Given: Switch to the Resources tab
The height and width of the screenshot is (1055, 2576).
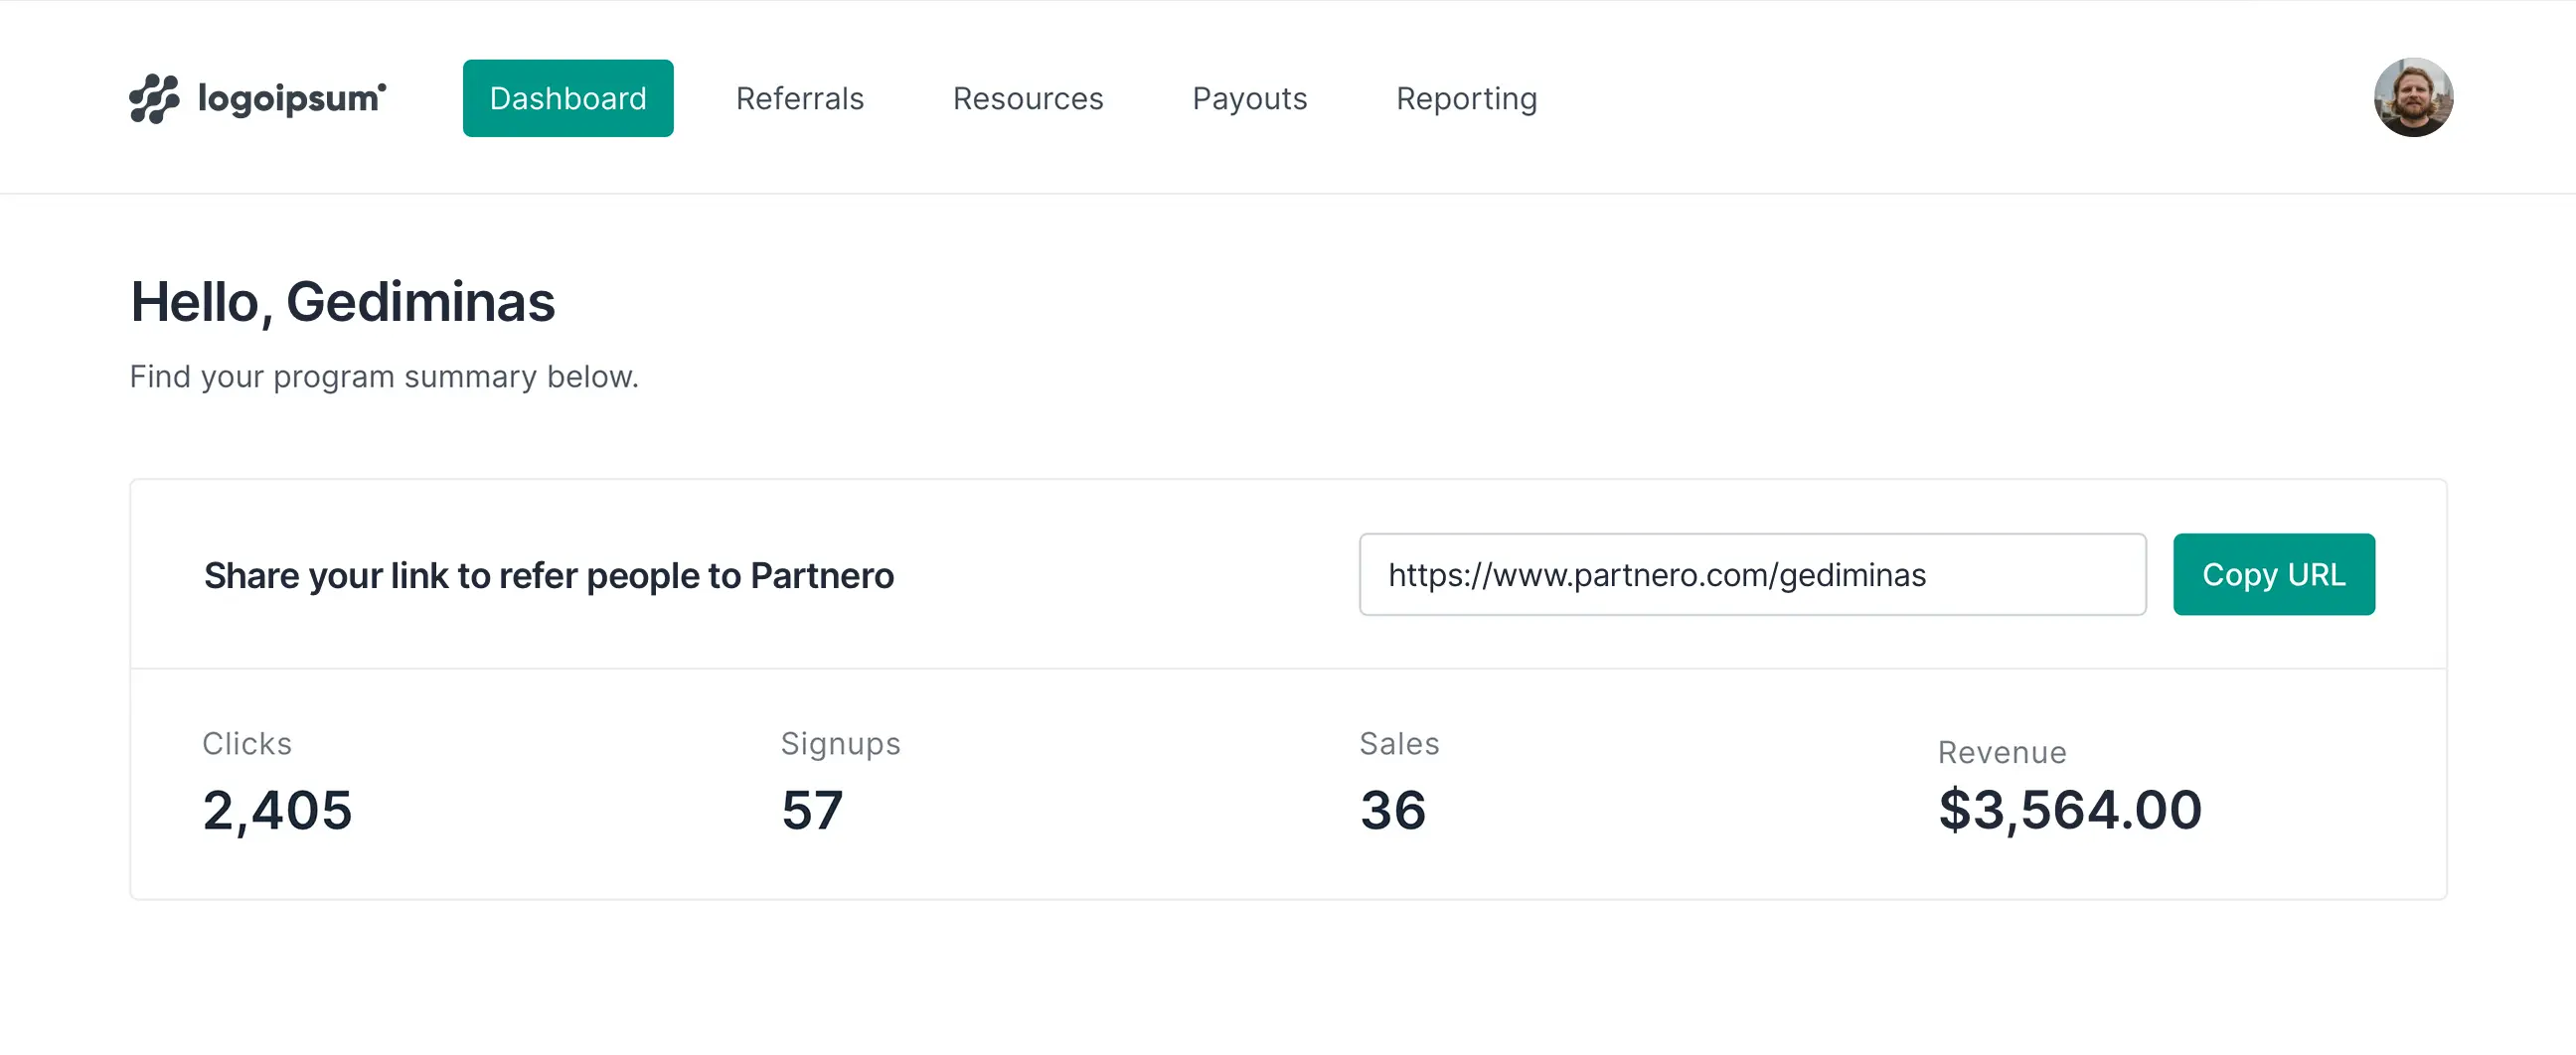Looking at the screenshot, I should pyautogui.click(x=1027, y=98).
